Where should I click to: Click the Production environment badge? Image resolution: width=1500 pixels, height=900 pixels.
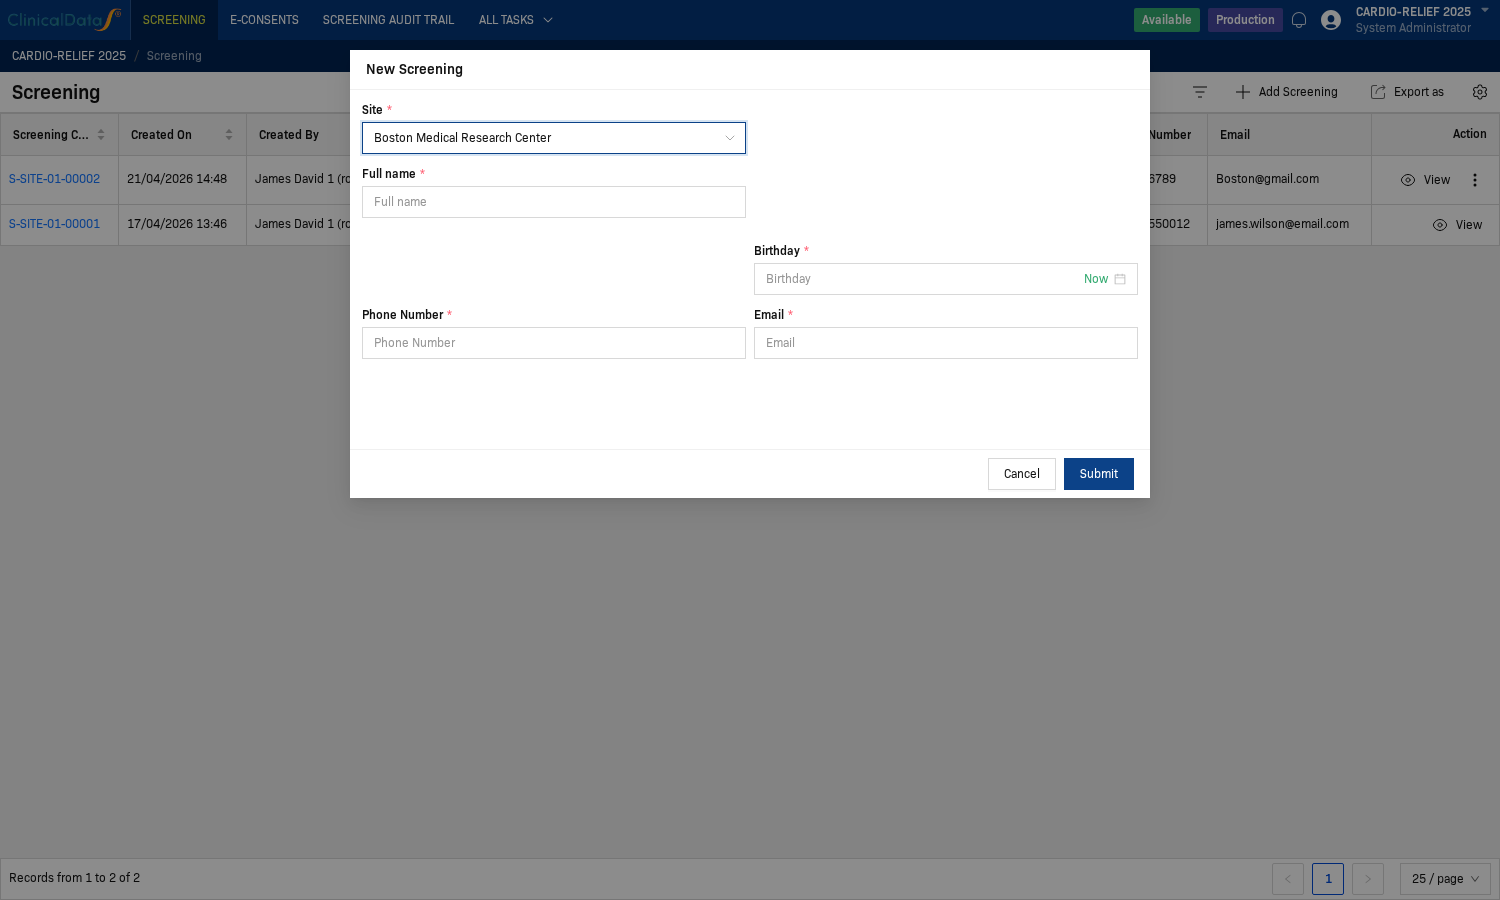click(x=1245, y=20)
